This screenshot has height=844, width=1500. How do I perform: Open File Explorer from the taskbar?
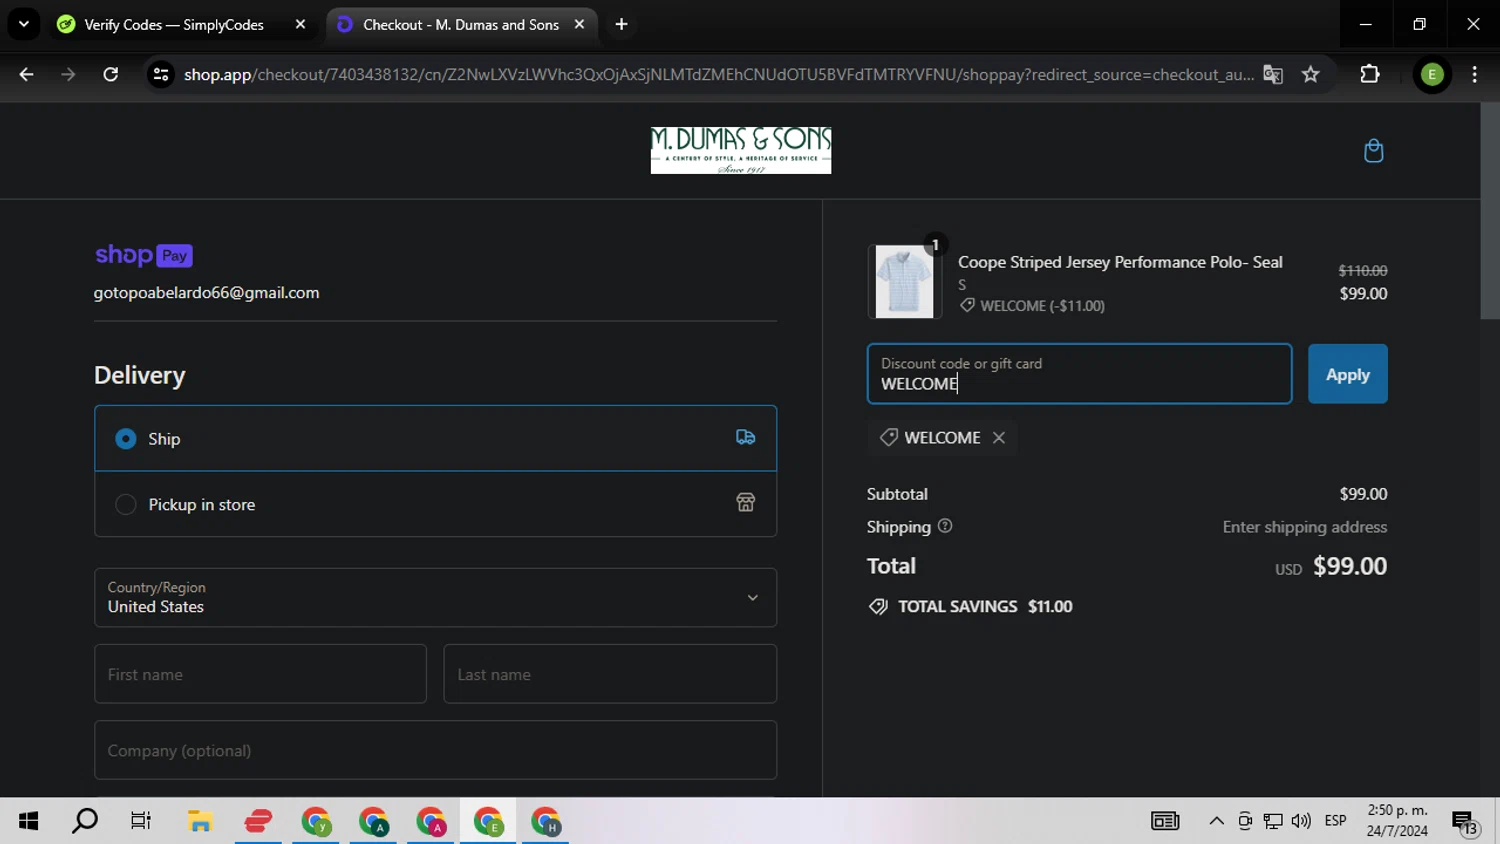(200, 821)
